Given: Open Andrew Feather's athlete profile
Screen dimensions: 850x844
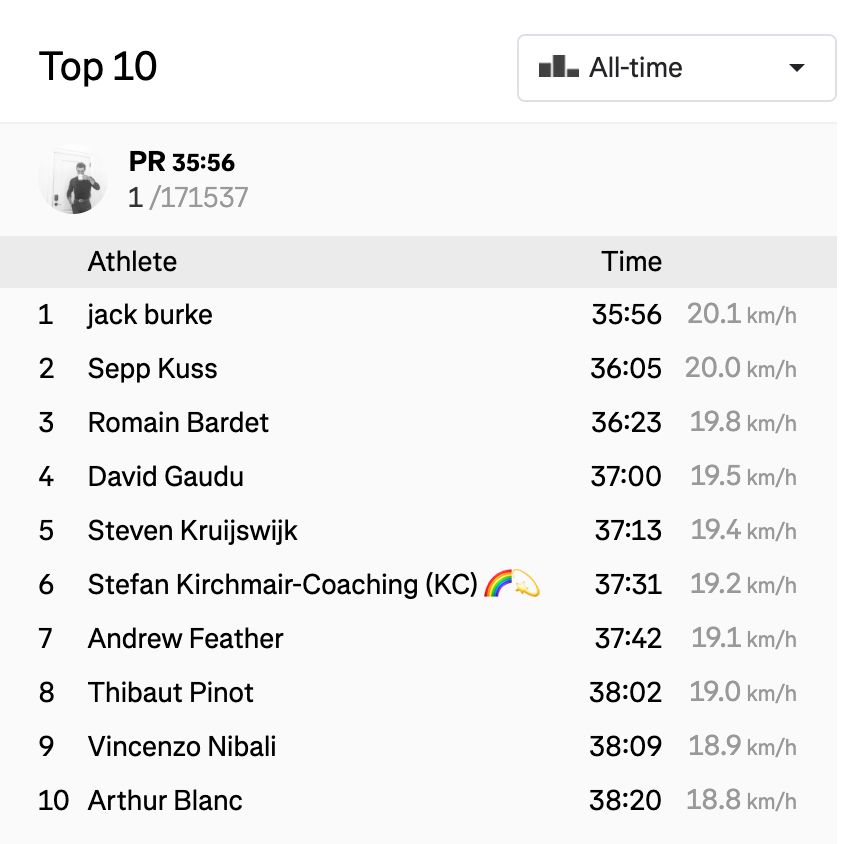Looking at the screenshot, I should point(185,638).
